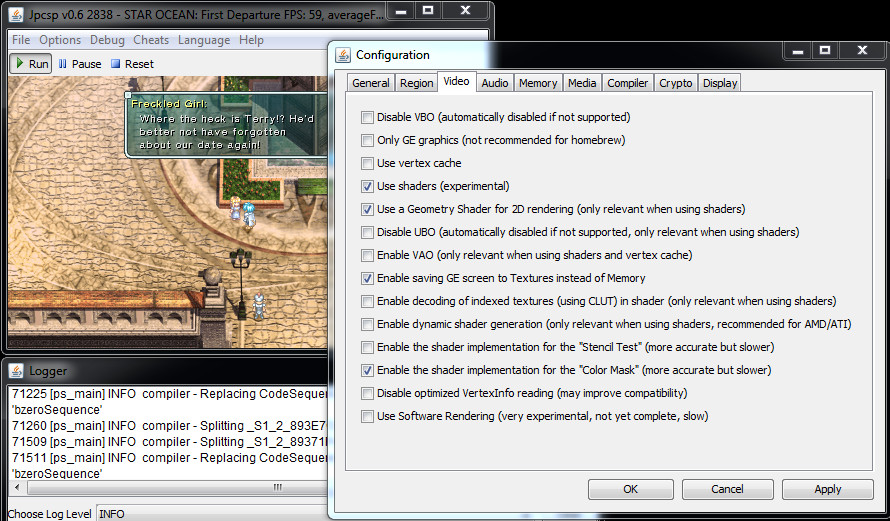890x521 pixels.
Task: Enable Use vertex cache option
Action: (x=368, y=163)
